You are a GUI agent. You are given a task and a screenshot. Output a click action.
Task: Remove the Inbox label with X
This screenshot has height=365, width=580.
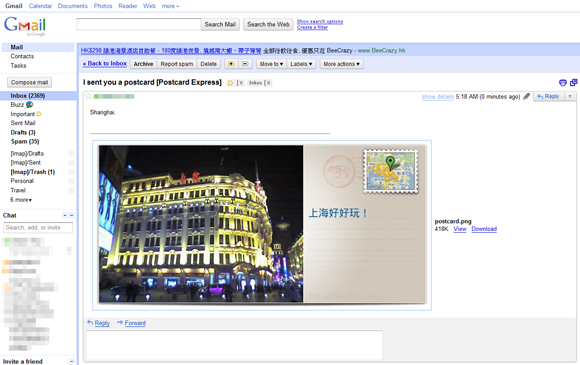[x=269, y=83]
